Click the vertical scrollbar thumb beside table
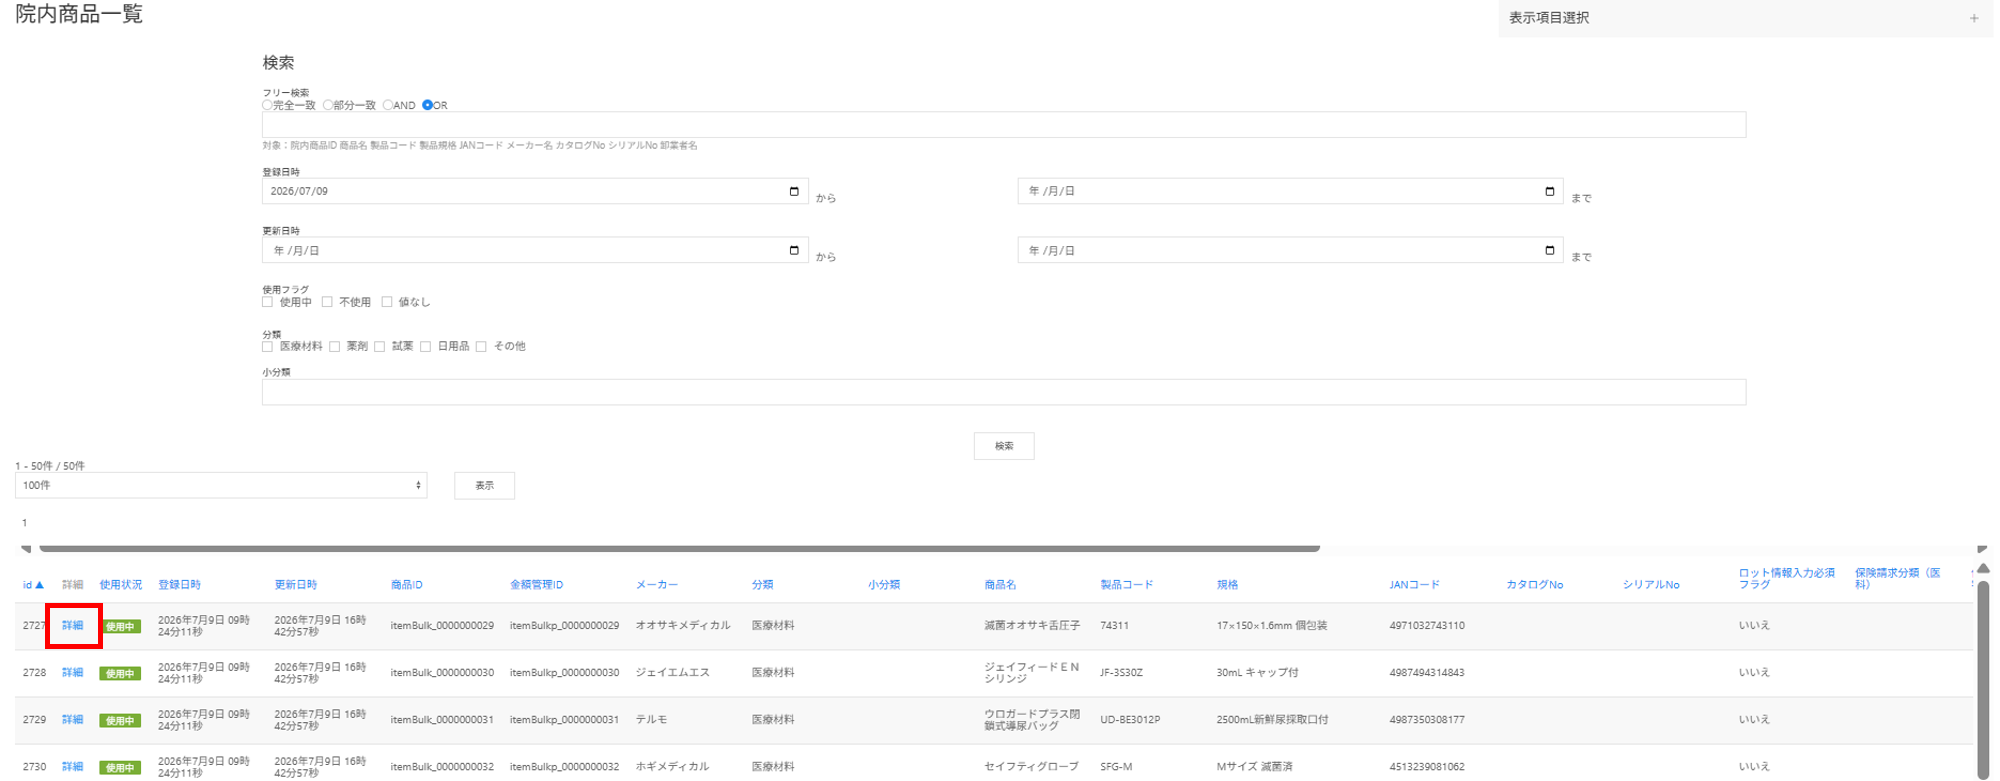Screen dimensions: 2000x781 (1983, 680)
